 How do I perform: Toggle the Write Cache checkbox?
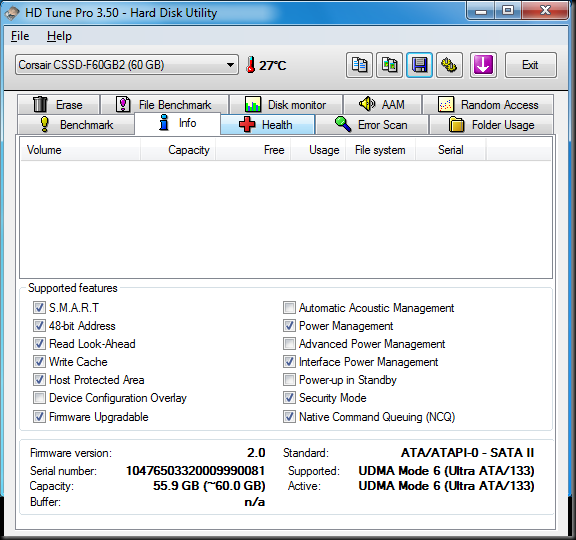coord(39,361)
